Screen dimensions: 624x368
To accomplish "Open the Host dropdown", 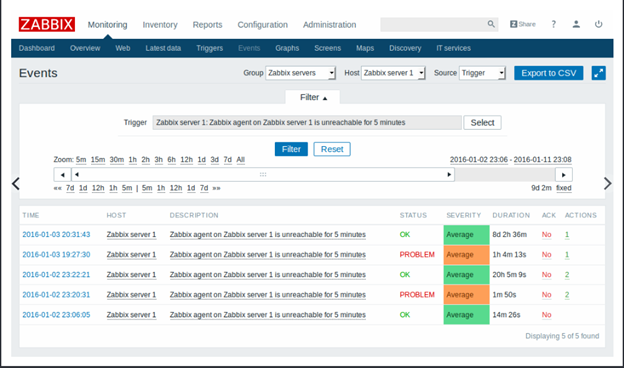I will click(x=393, y=73).
